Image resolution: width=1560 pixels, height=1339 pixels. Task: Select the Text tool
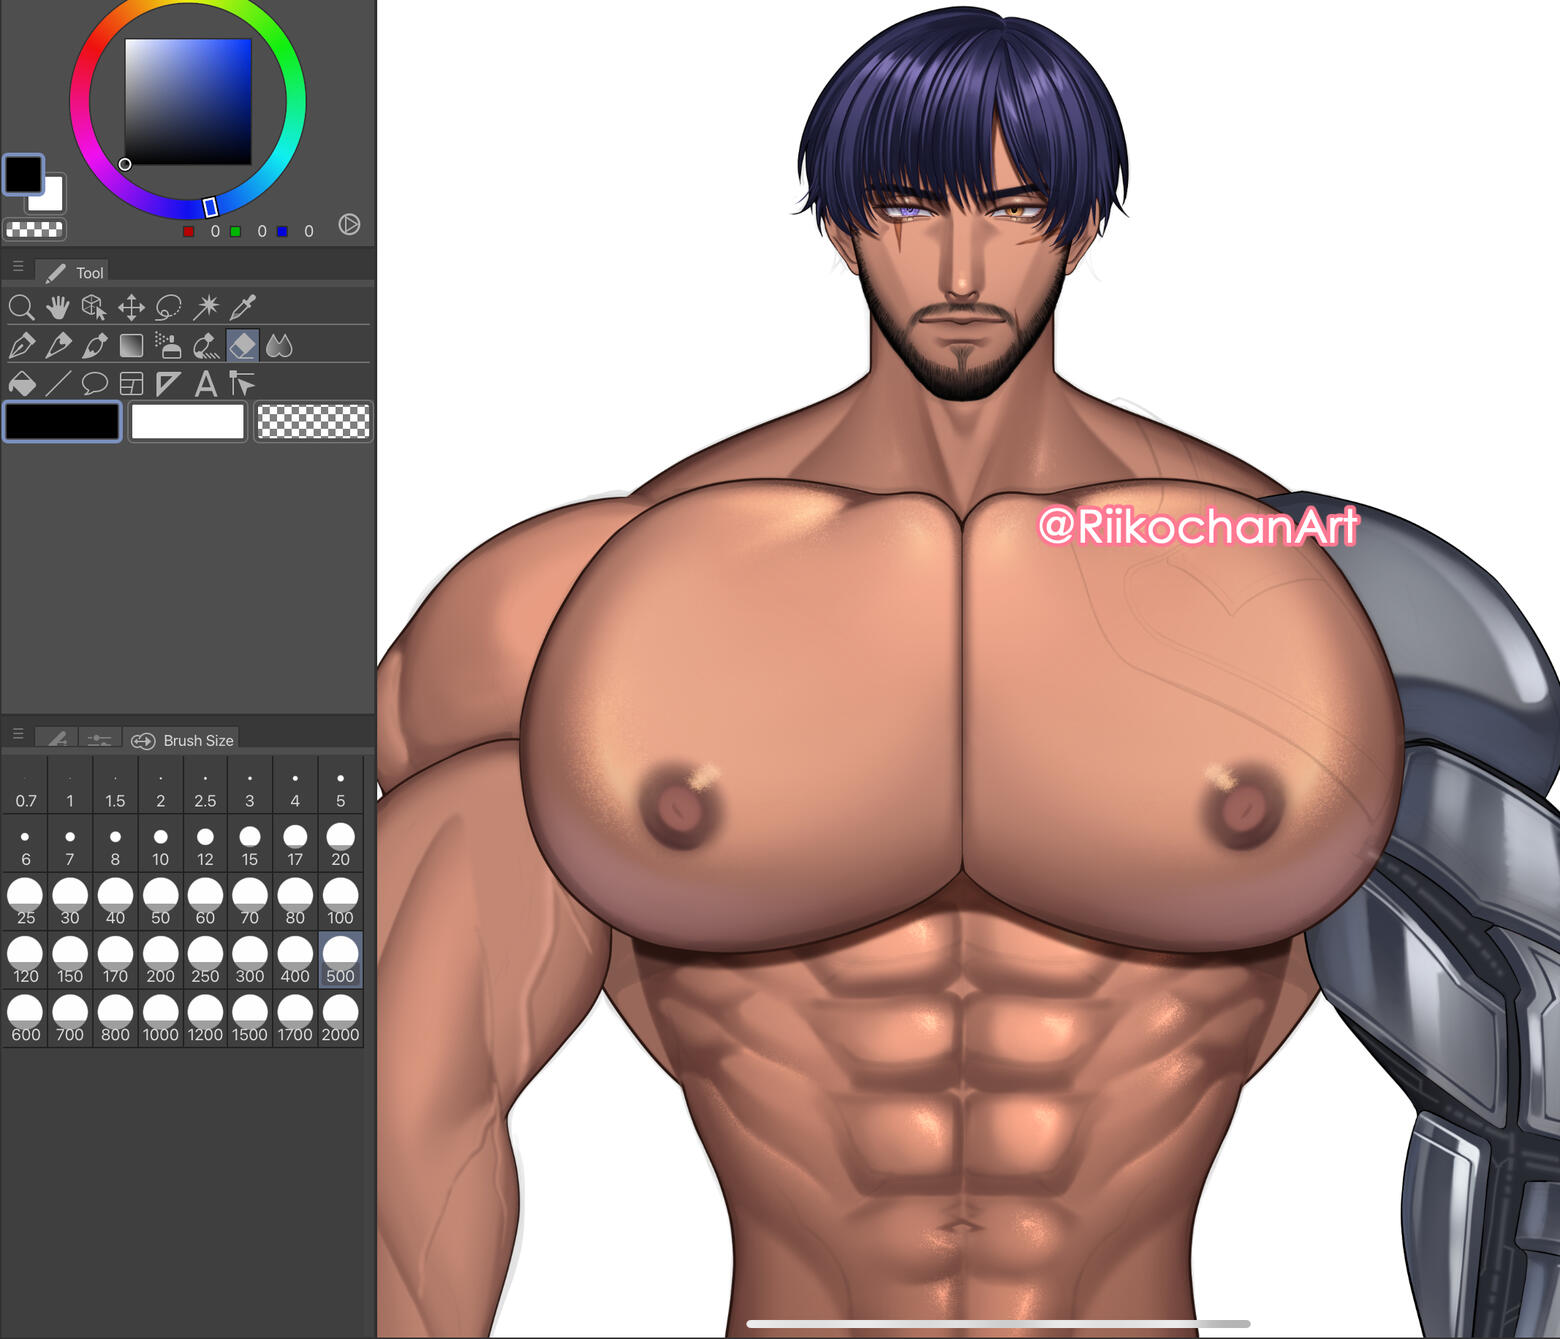click(206, 384)
